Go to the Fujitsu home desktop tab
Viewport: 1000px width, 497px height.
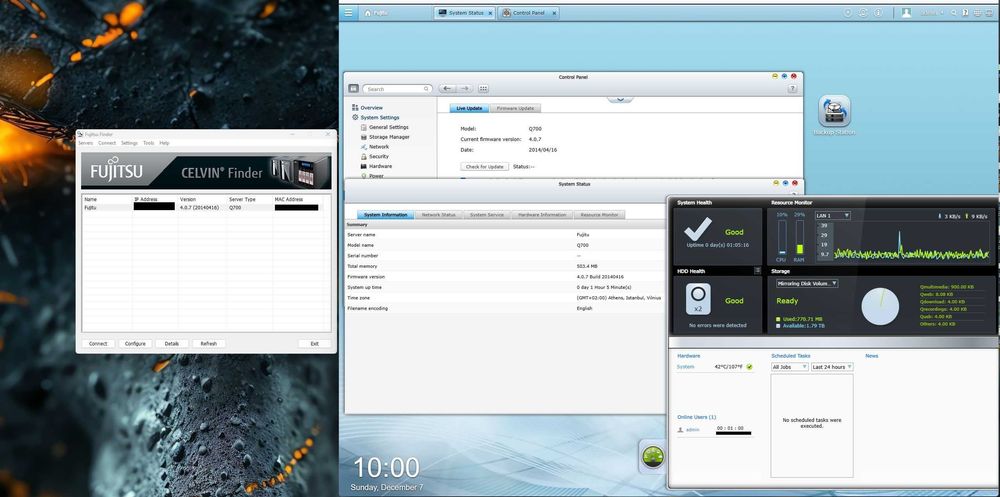click(376, 13)
